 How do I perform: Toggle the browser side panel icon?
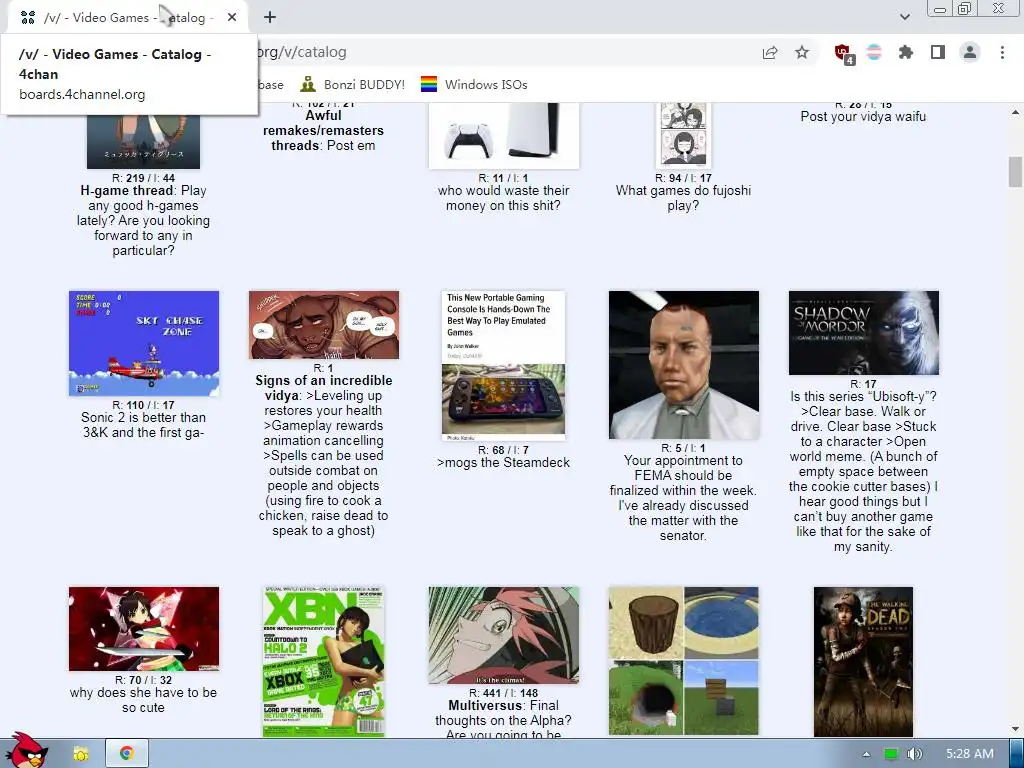tap(938, 52)
